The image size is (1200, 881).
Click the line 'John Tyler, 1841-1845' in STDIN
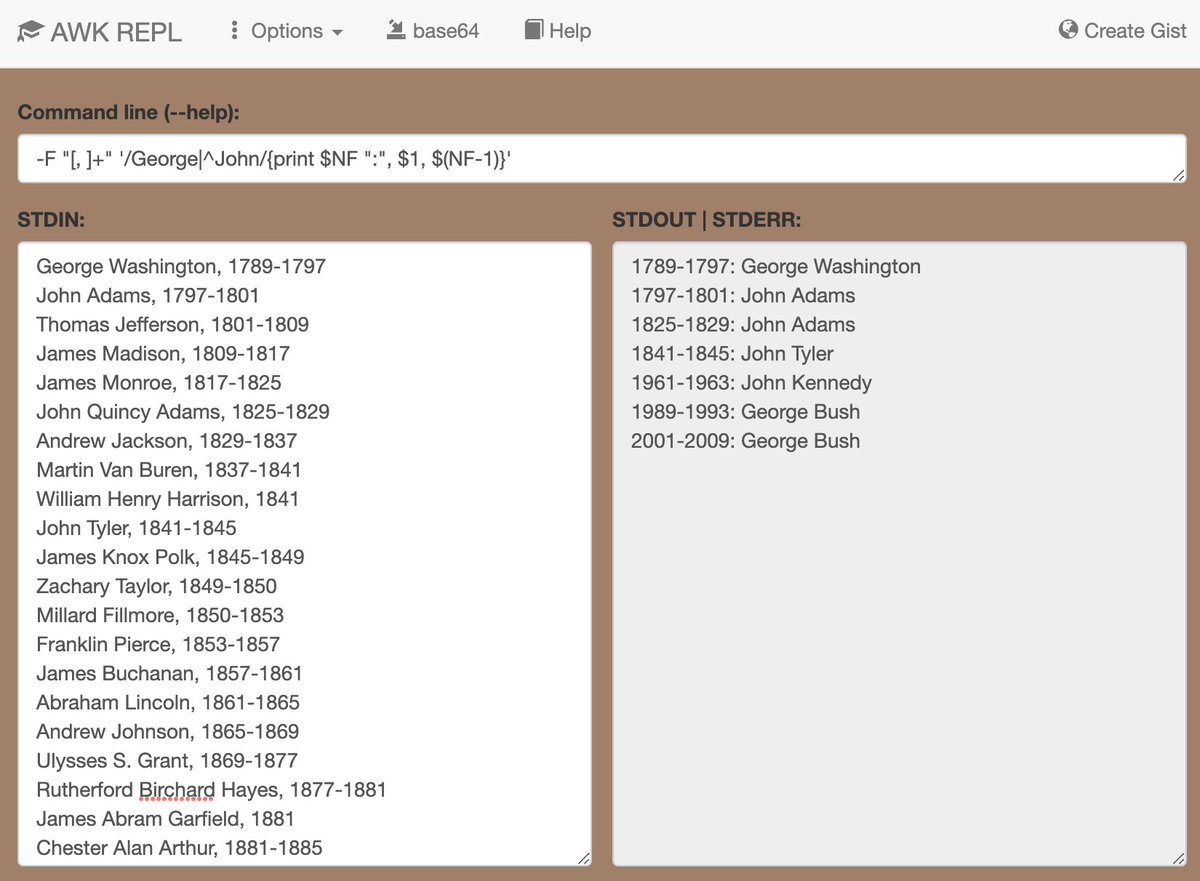137,527
